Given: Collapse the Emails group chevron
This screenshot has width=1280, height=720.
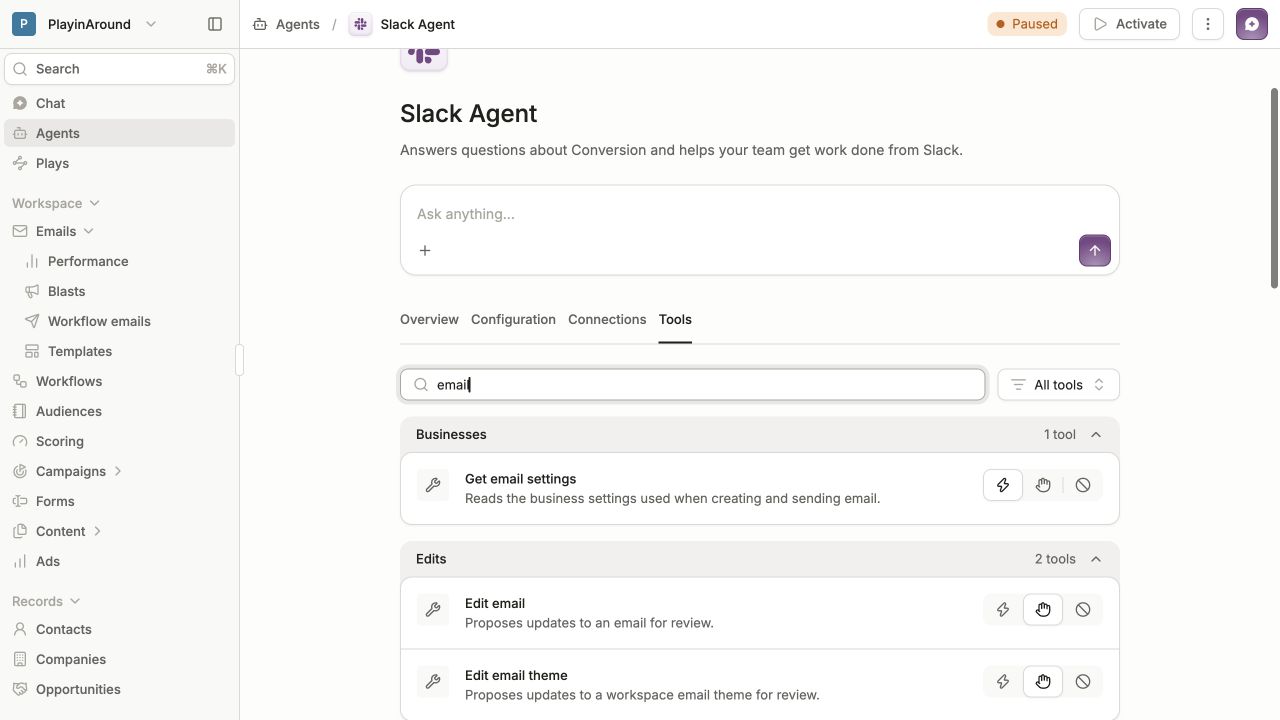Looking at the screenshot, I should tap(89, 231).
